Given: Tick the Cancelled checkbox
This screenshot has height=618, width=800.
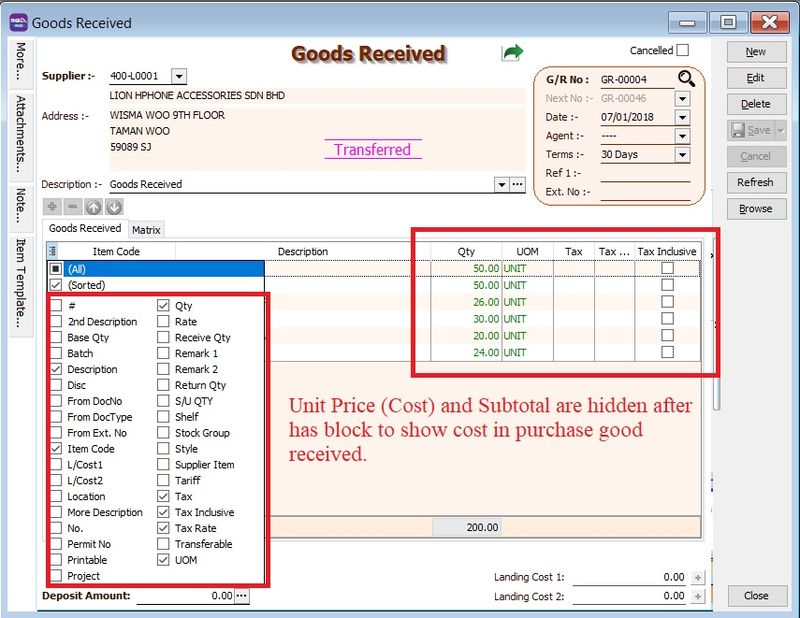Looking at the screenshot, I should [x=682, y=50].
